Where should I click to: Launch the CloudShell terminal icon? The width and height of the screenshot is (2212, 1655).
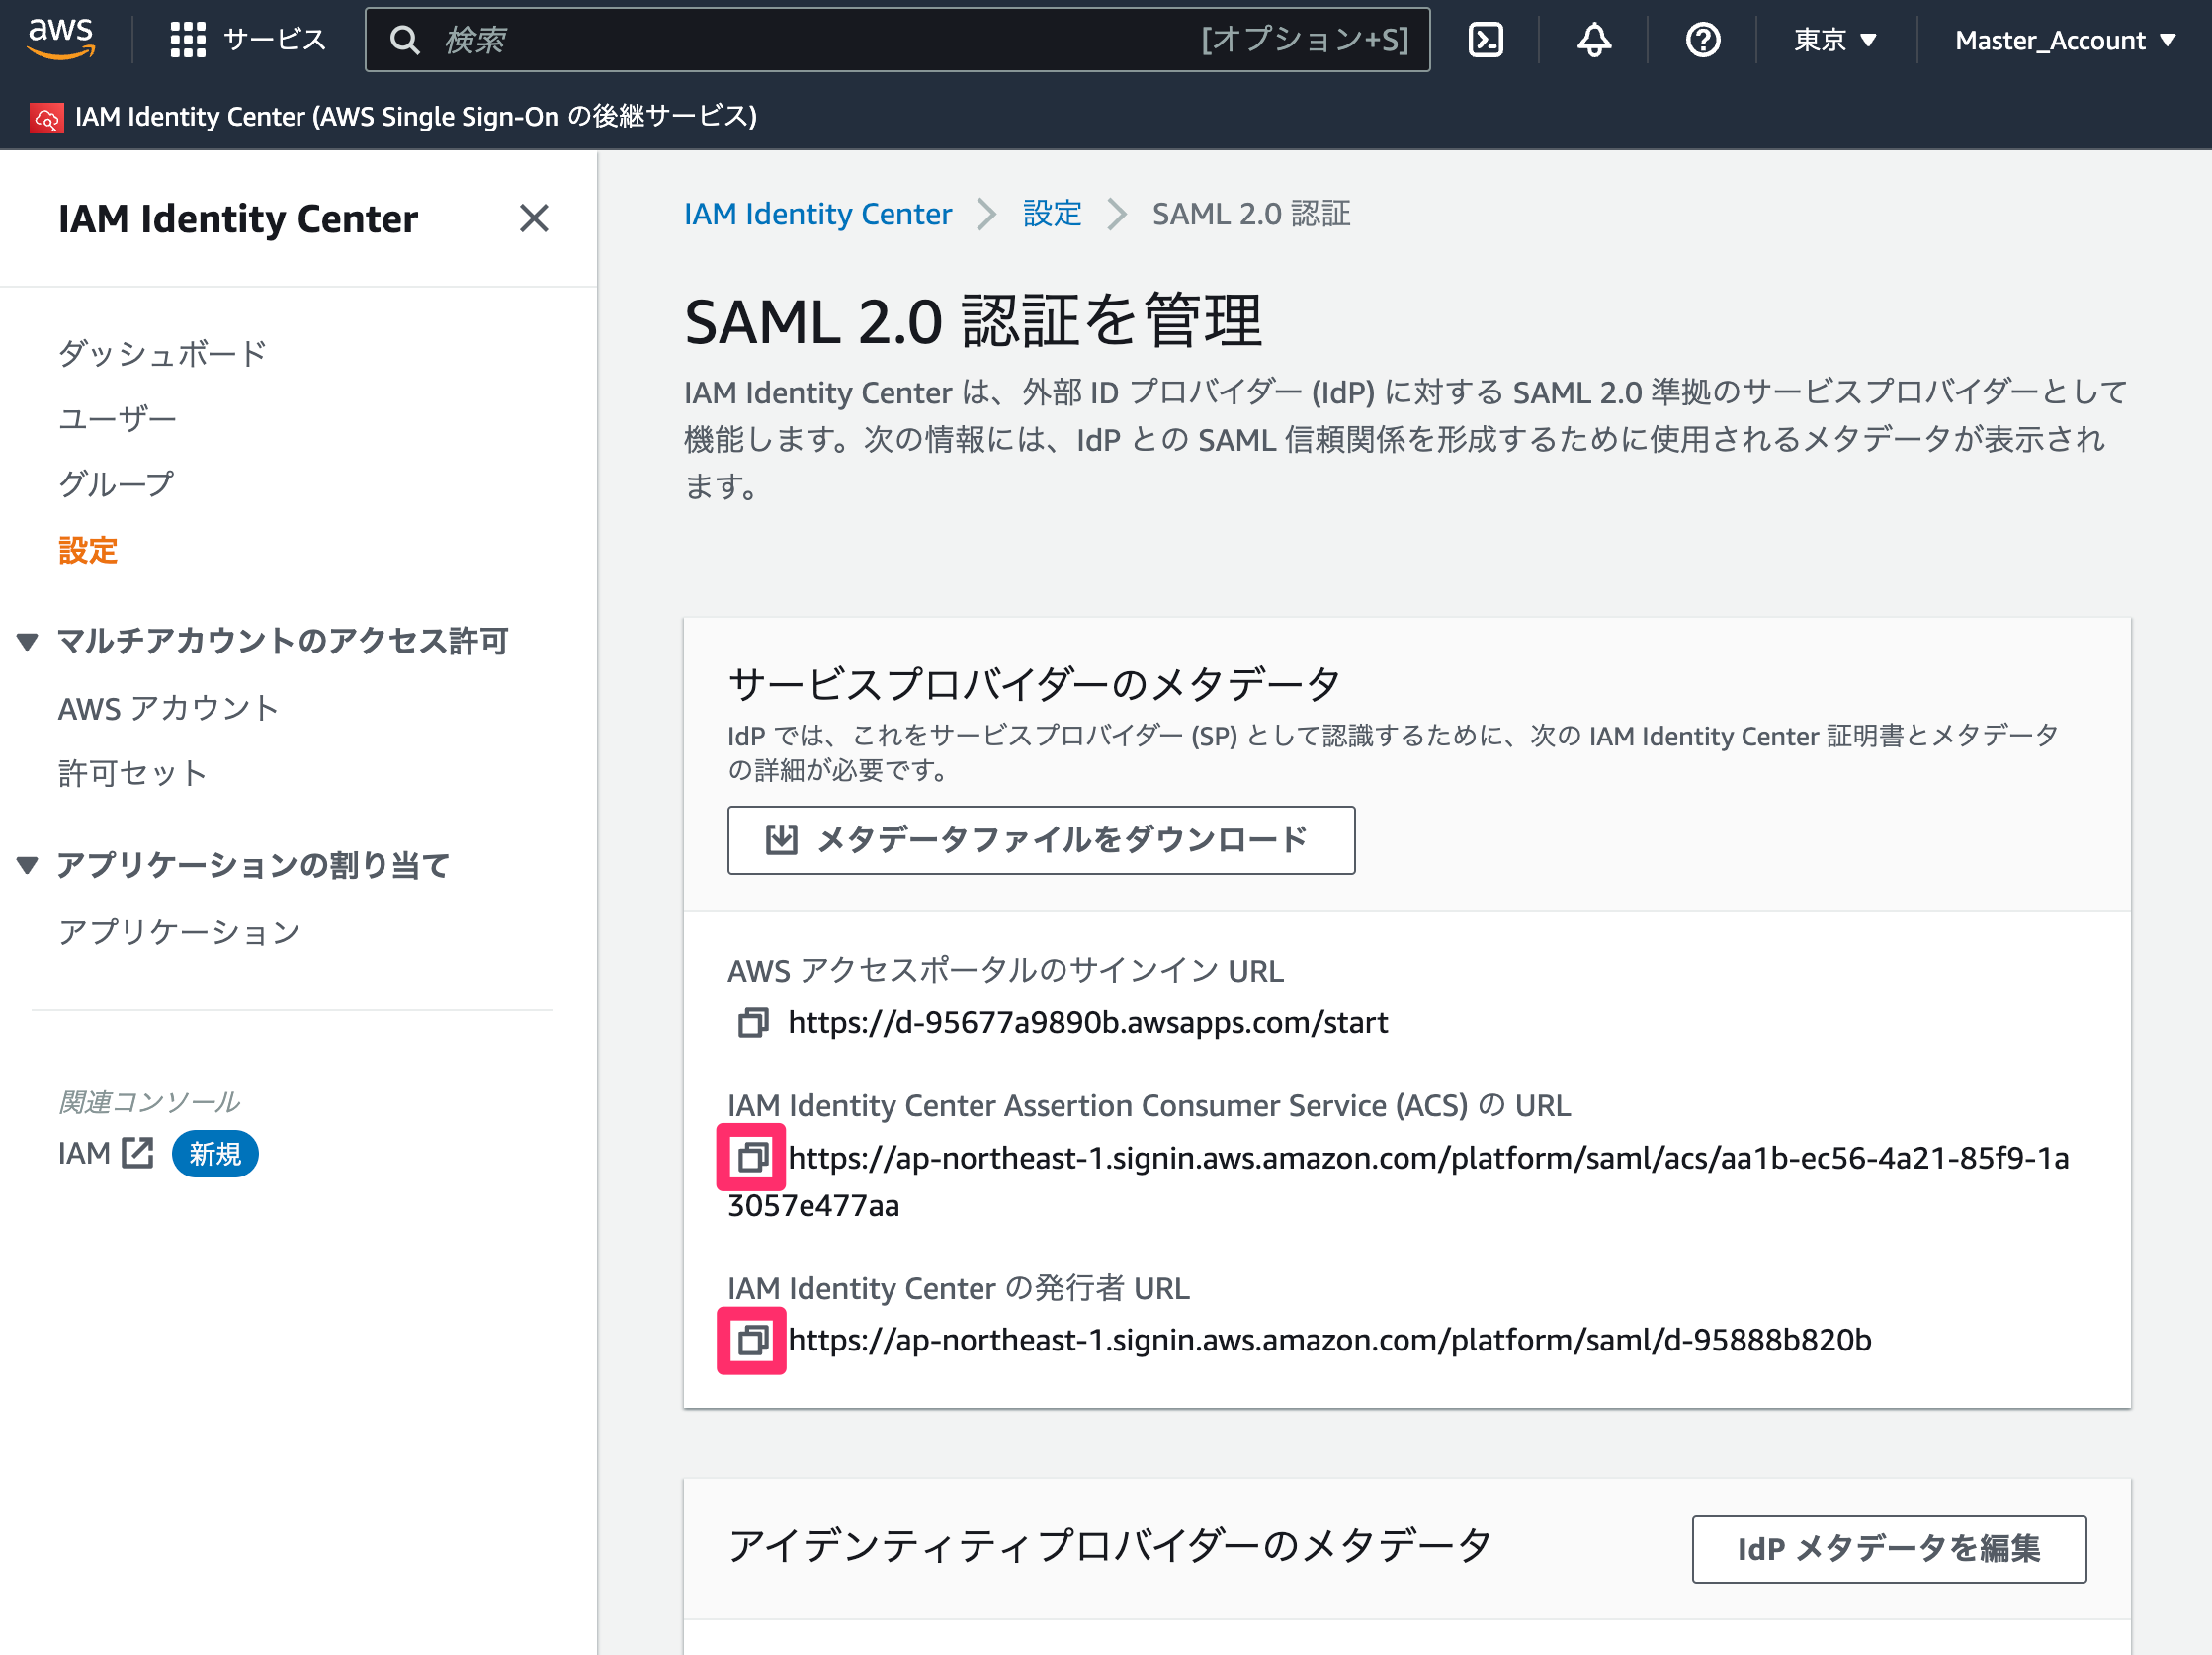[x=1485, y=40]
